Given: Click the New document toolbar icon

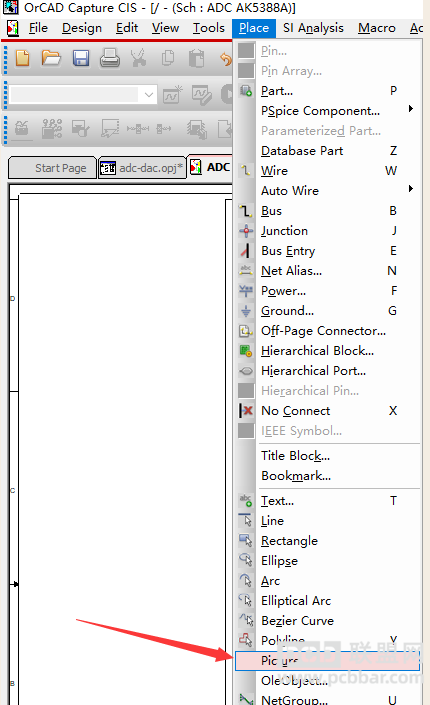Looking at the screenshot, I should pos(22,58).
